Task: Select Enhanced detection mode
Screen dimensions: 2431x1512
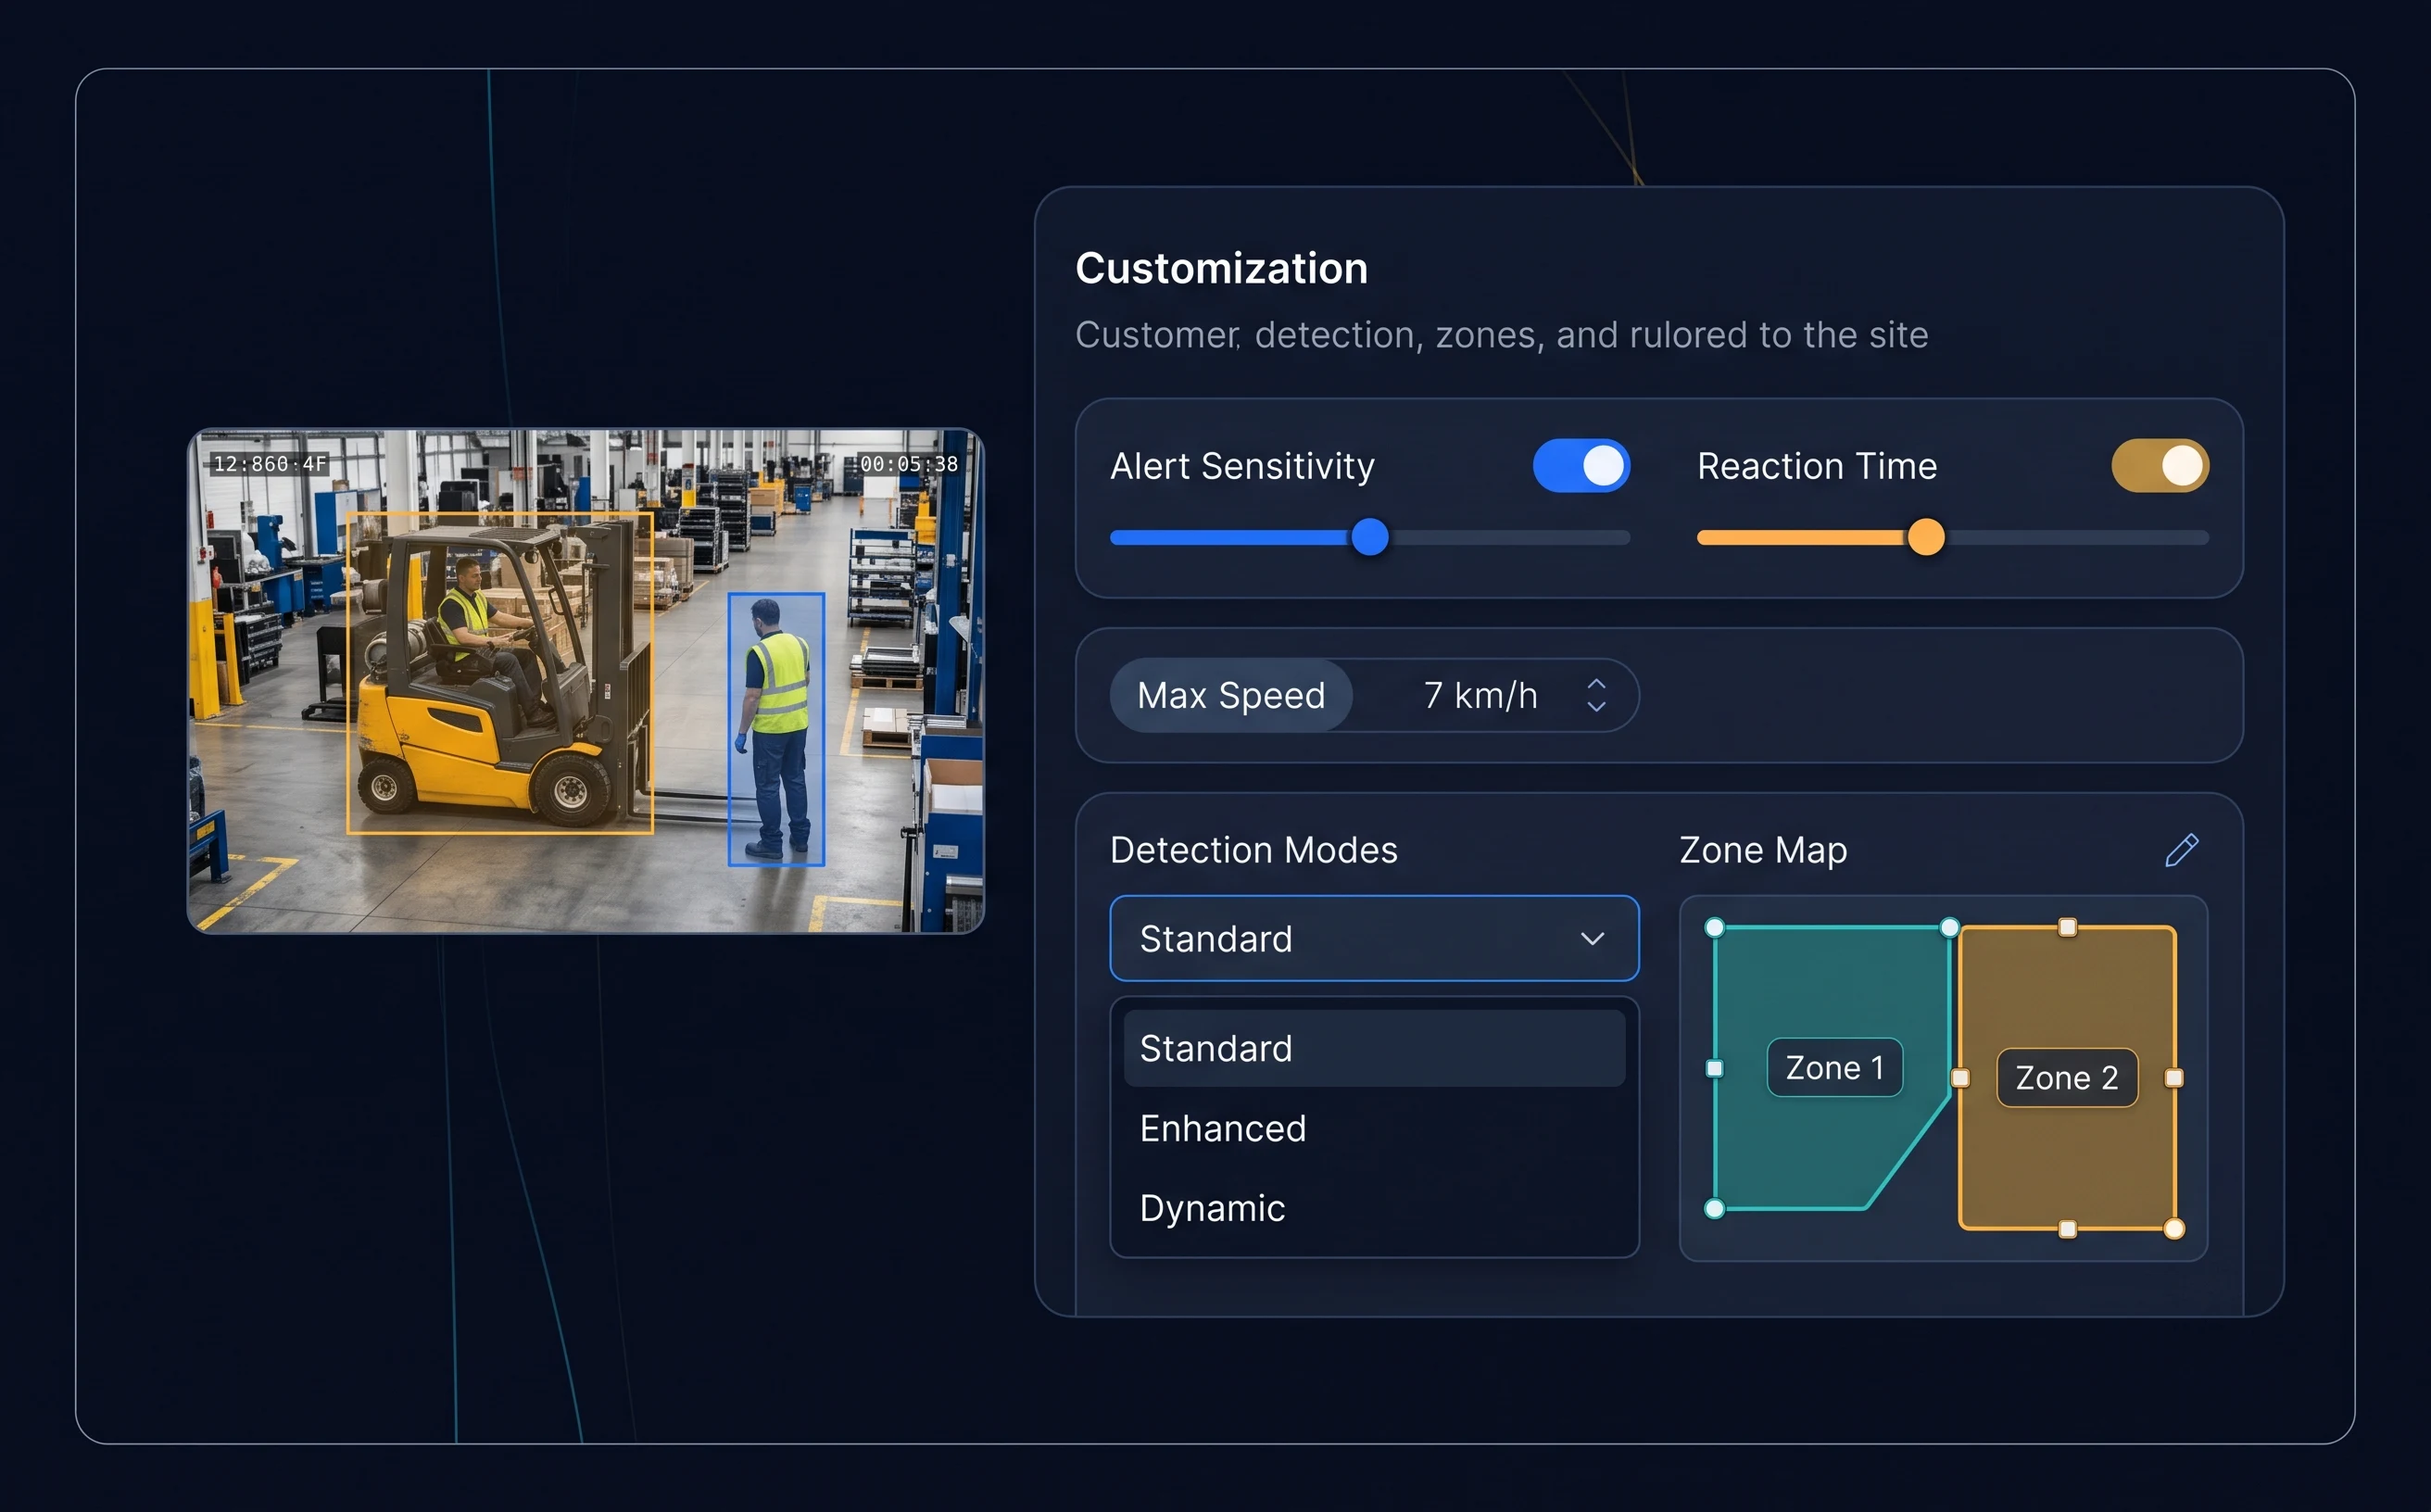Action: 1374,1128
